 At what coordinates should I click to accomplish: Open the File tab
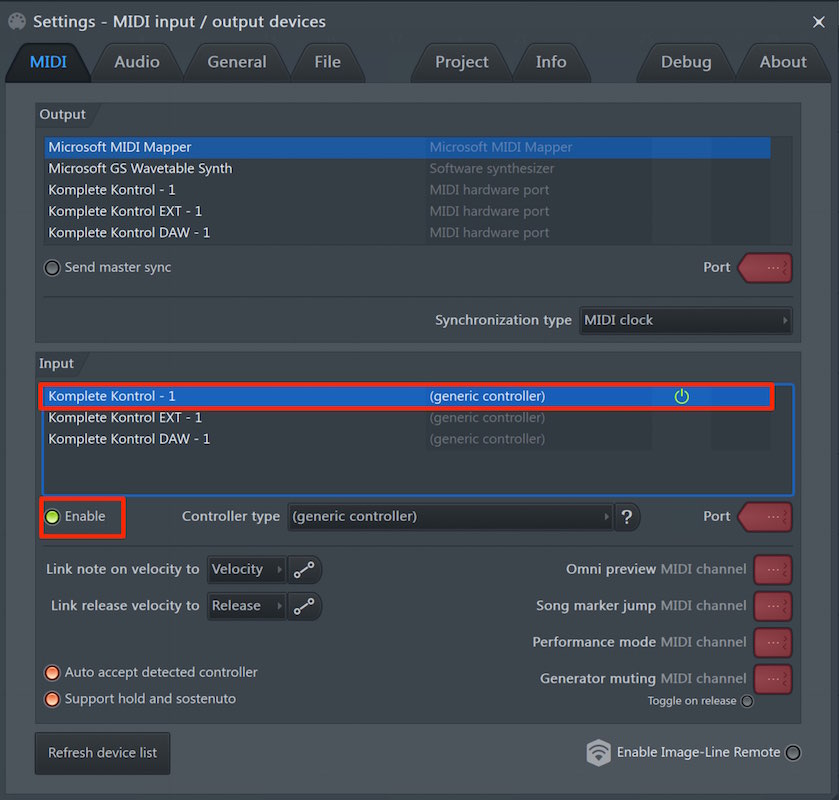[327, 62]
